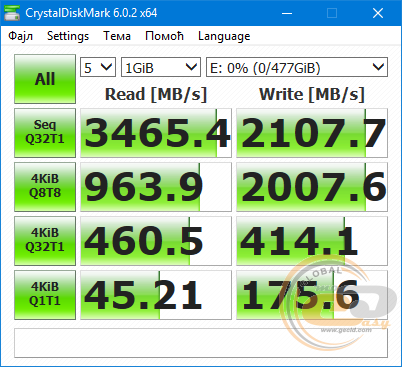Click the Seq Q32T1 write result 2107.7

312,133
